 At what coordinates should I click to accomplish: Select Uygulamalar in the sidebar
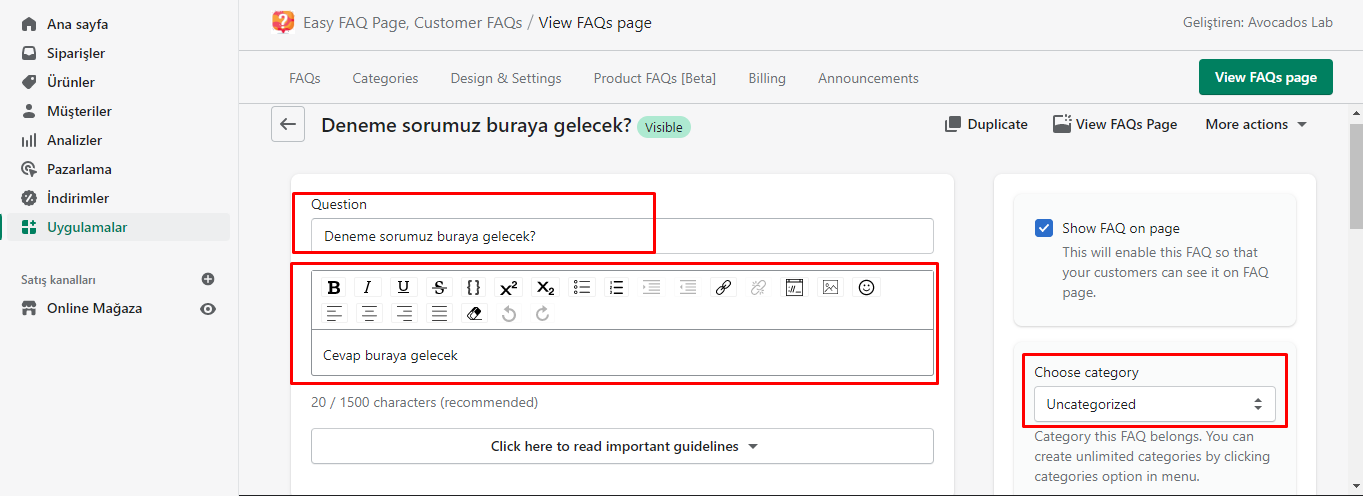coord(119,227)
